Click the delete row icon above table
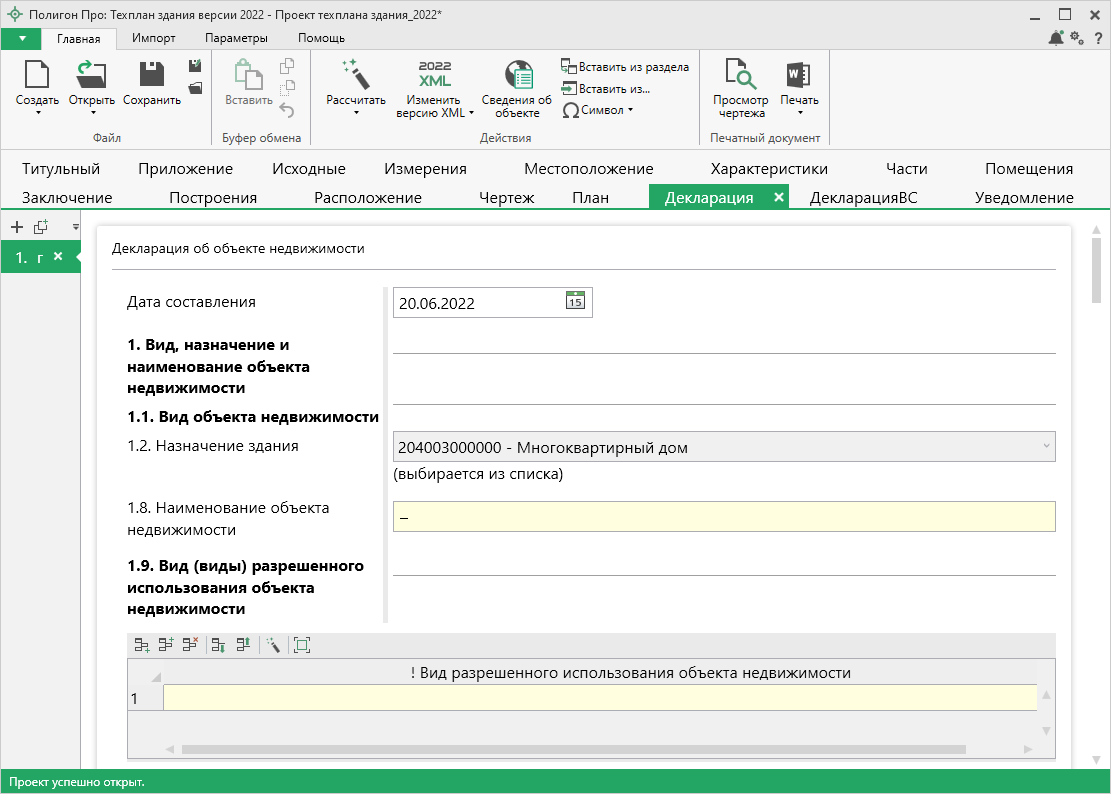 tap(189, 645)
